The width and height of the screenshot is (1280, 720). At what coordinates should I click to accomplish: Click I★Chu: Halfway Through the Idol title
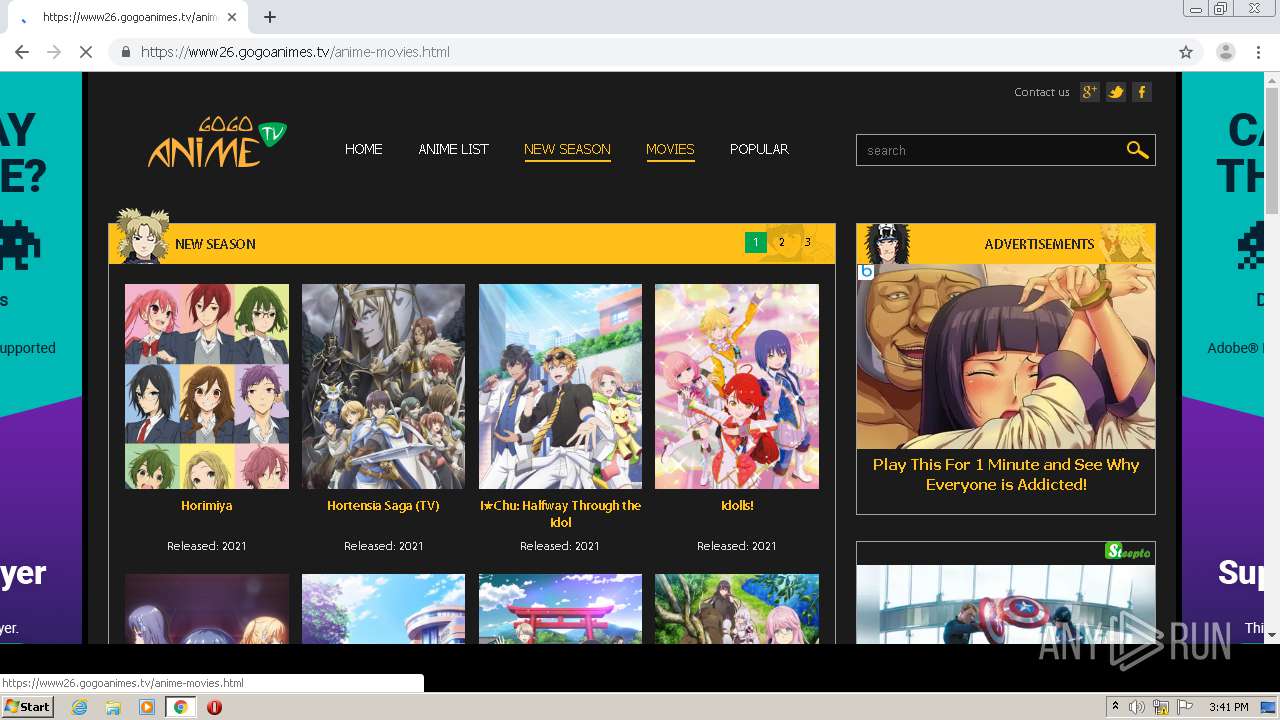pos(560,514)
